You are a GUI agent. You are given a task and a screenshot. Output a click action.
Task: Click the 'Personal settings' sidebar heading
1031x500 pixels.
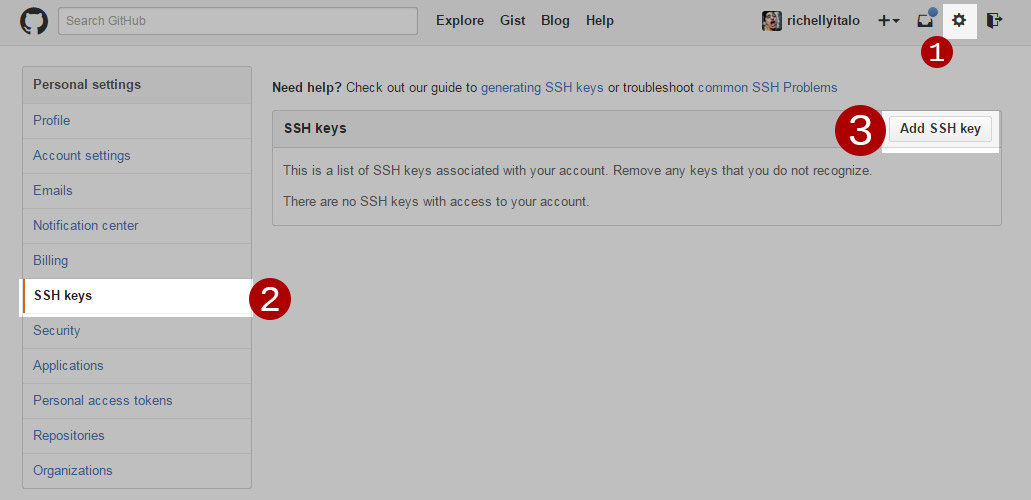pos(87,85)
